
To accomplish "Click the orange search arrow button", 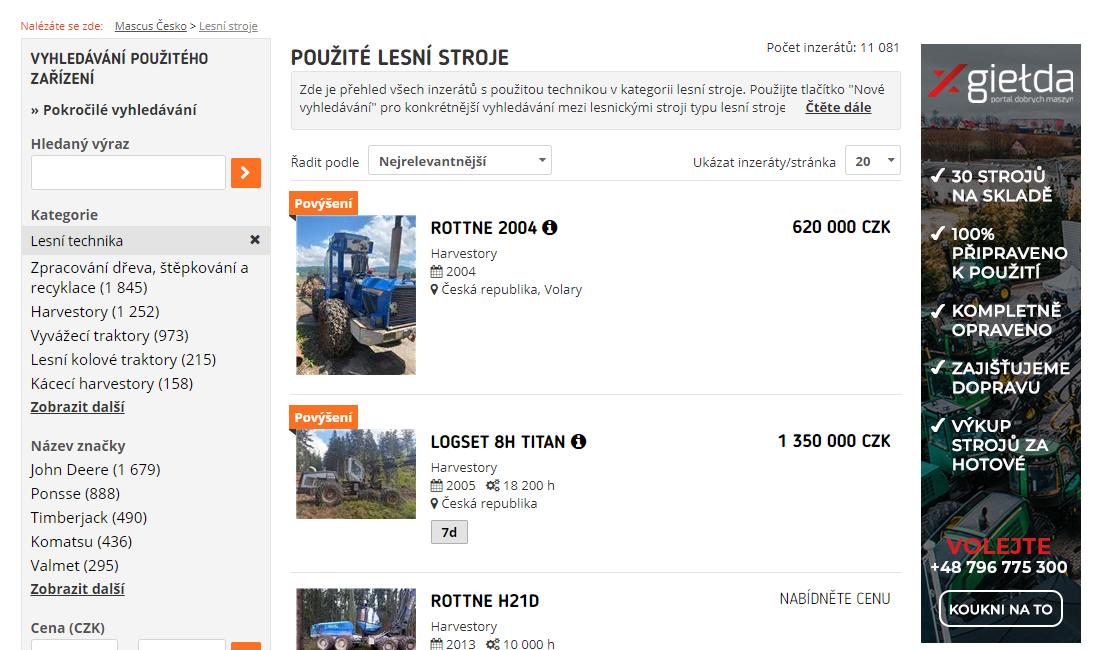I will point(246,173).
